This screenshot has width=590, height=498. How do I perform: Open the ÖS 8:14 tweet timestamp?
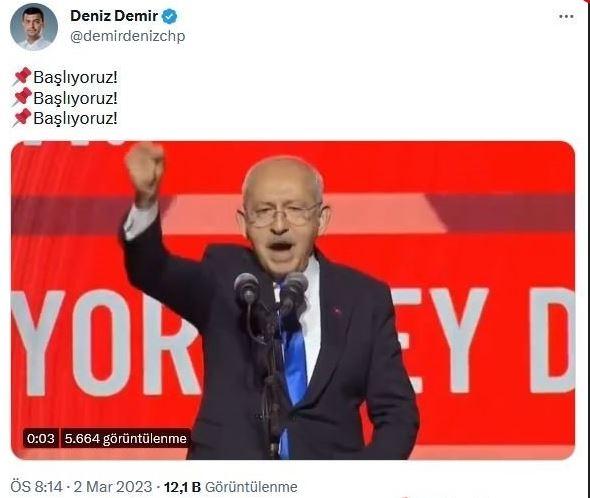pos(36,487)
